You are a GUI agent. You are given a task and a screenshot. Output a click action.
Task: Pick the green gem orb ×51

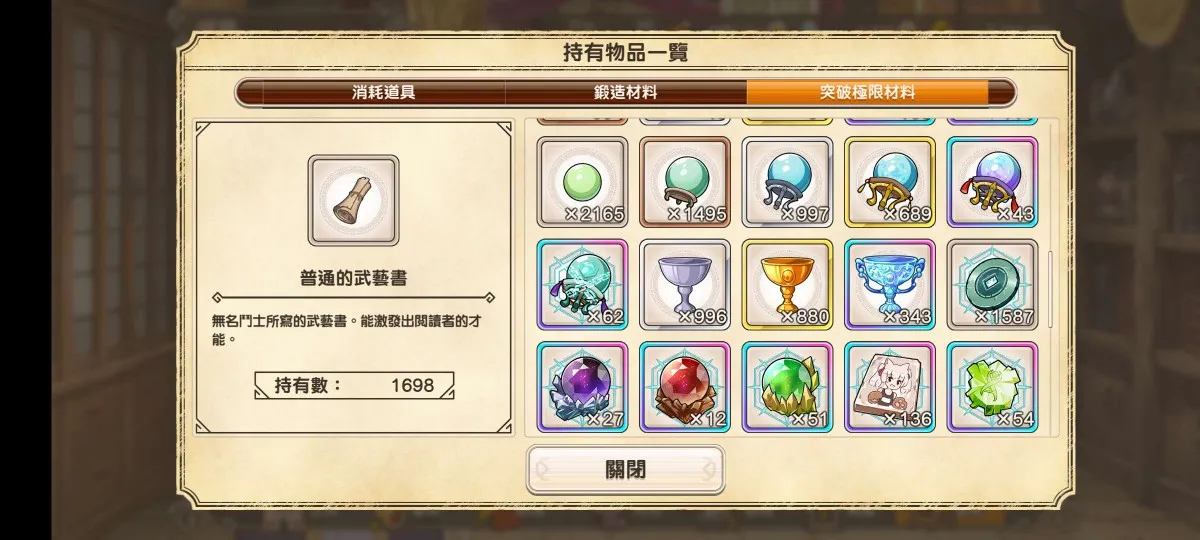[x=787, y=387]
